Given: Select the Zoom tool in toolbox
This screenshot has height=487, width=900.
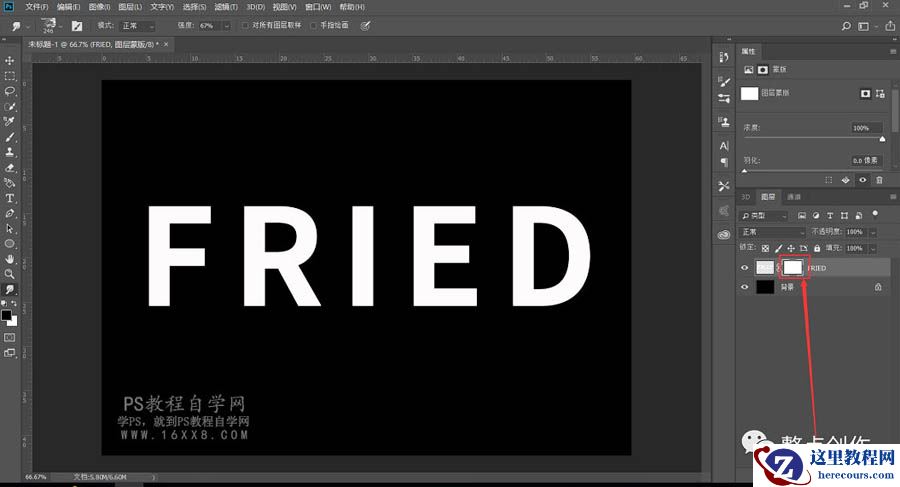Looking at the screenshot, I should pyautogui.click(x=10, y=274).
